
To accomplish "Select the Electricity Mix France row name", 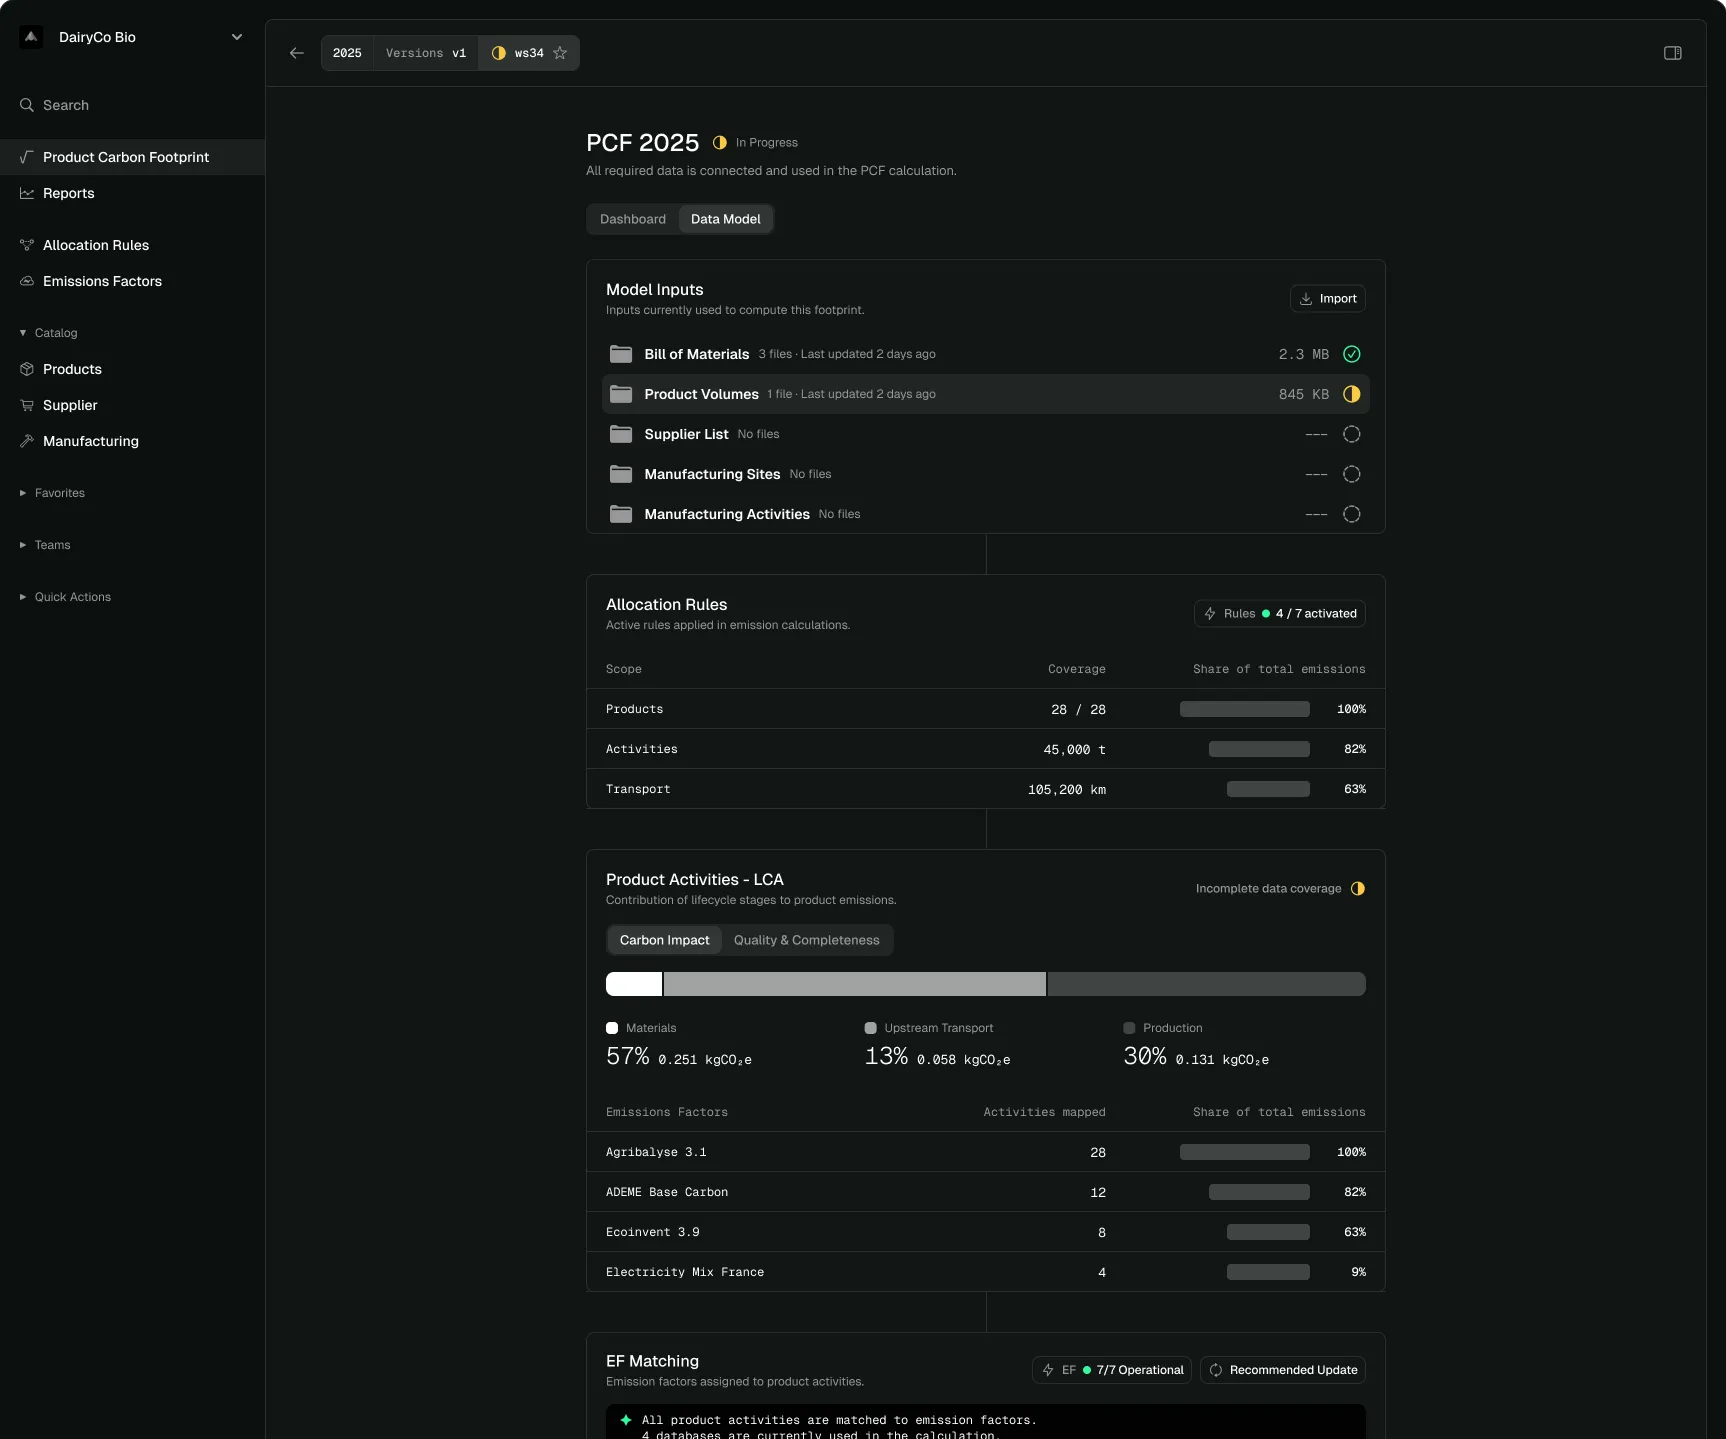I will [x=685, y=1272].
